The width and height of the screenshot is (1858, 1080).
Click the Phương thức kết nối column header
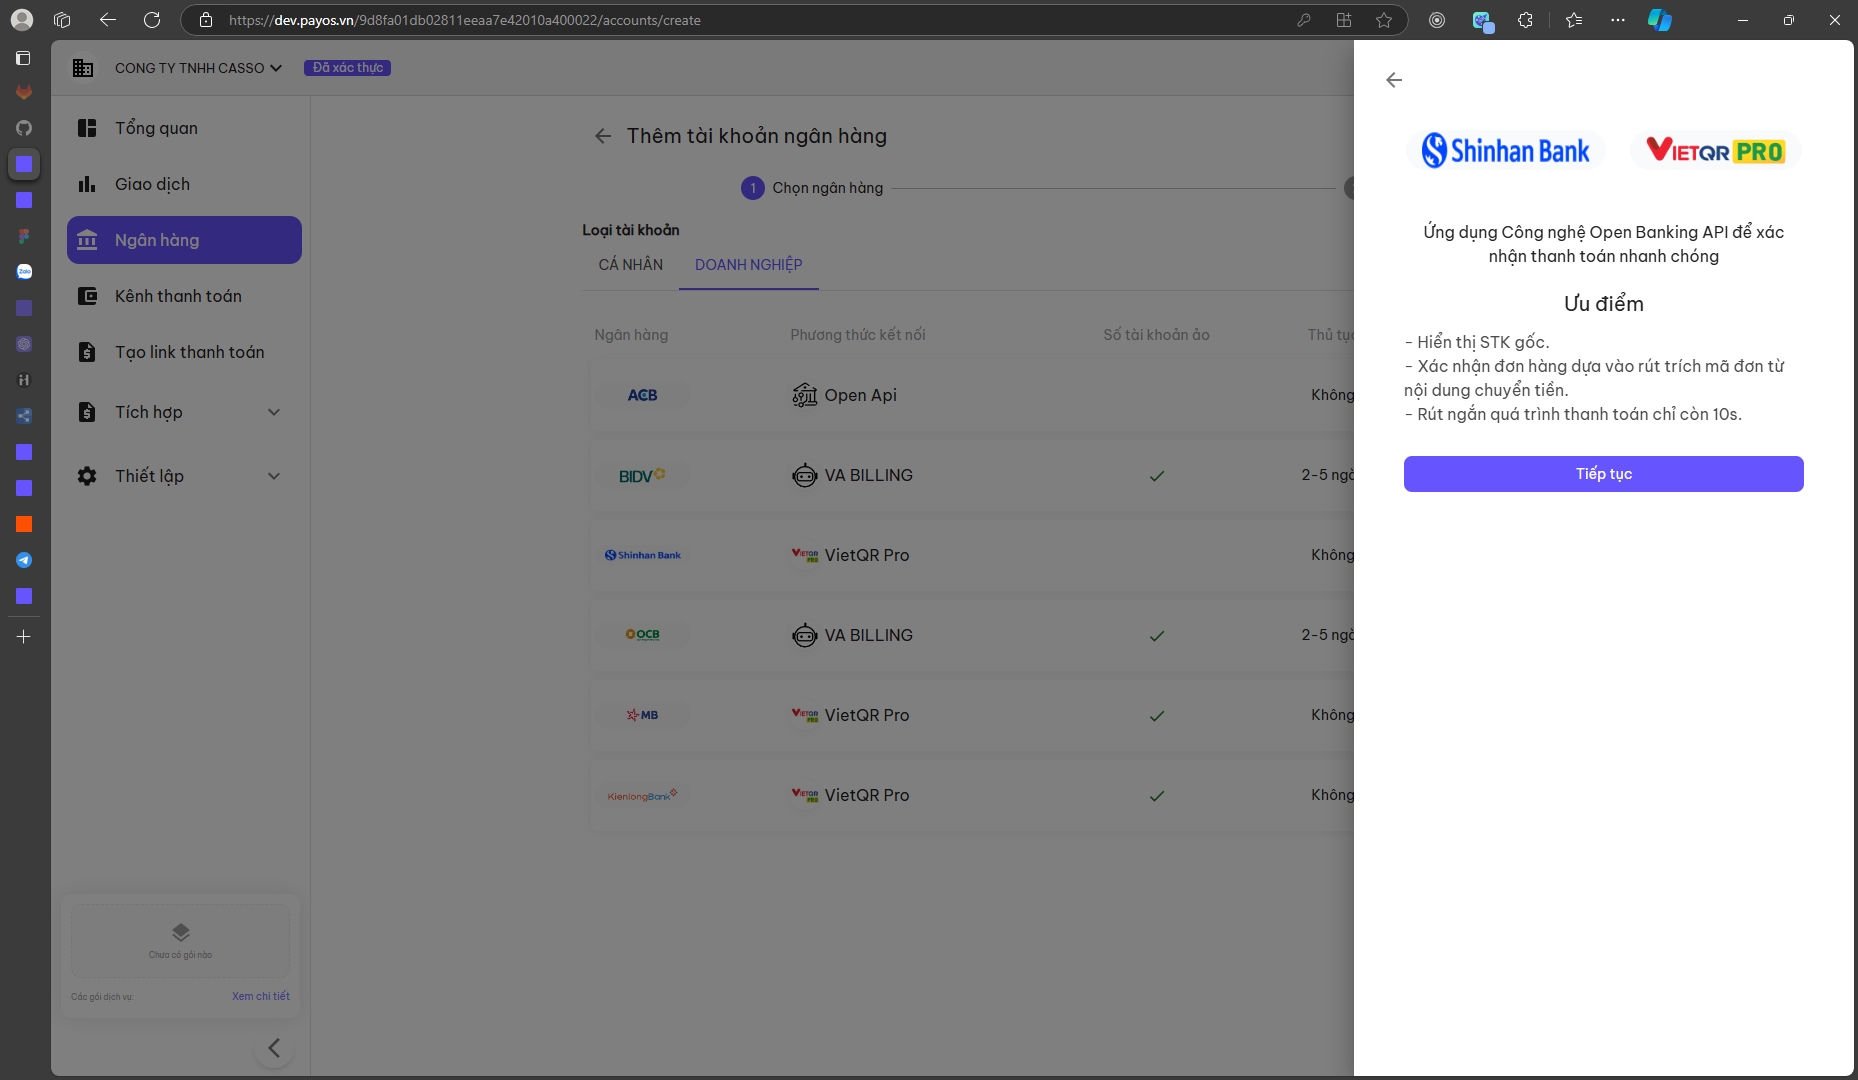[x=858, y=335]
